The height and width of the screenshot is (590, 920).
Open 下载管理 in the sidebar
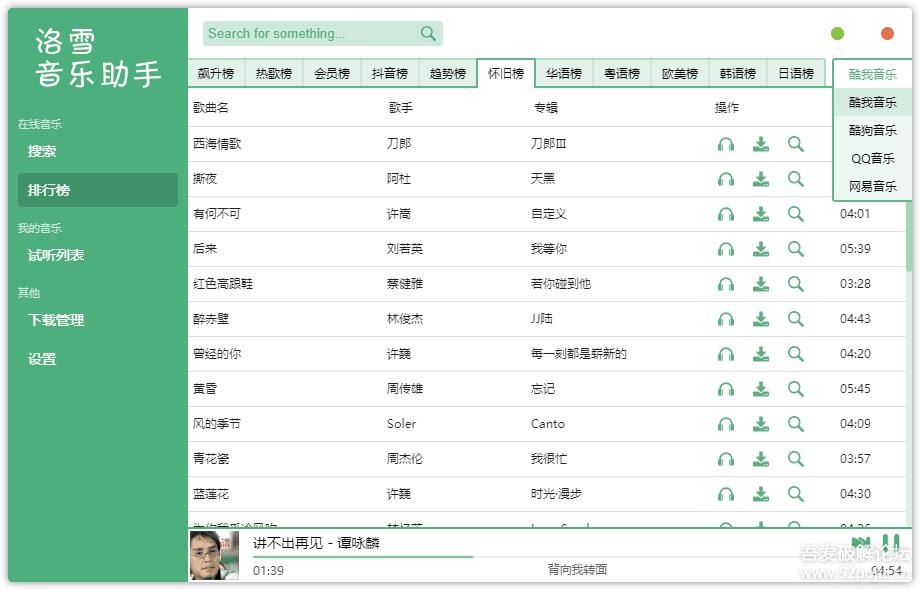pyautogui.click(x=56, y=320)
